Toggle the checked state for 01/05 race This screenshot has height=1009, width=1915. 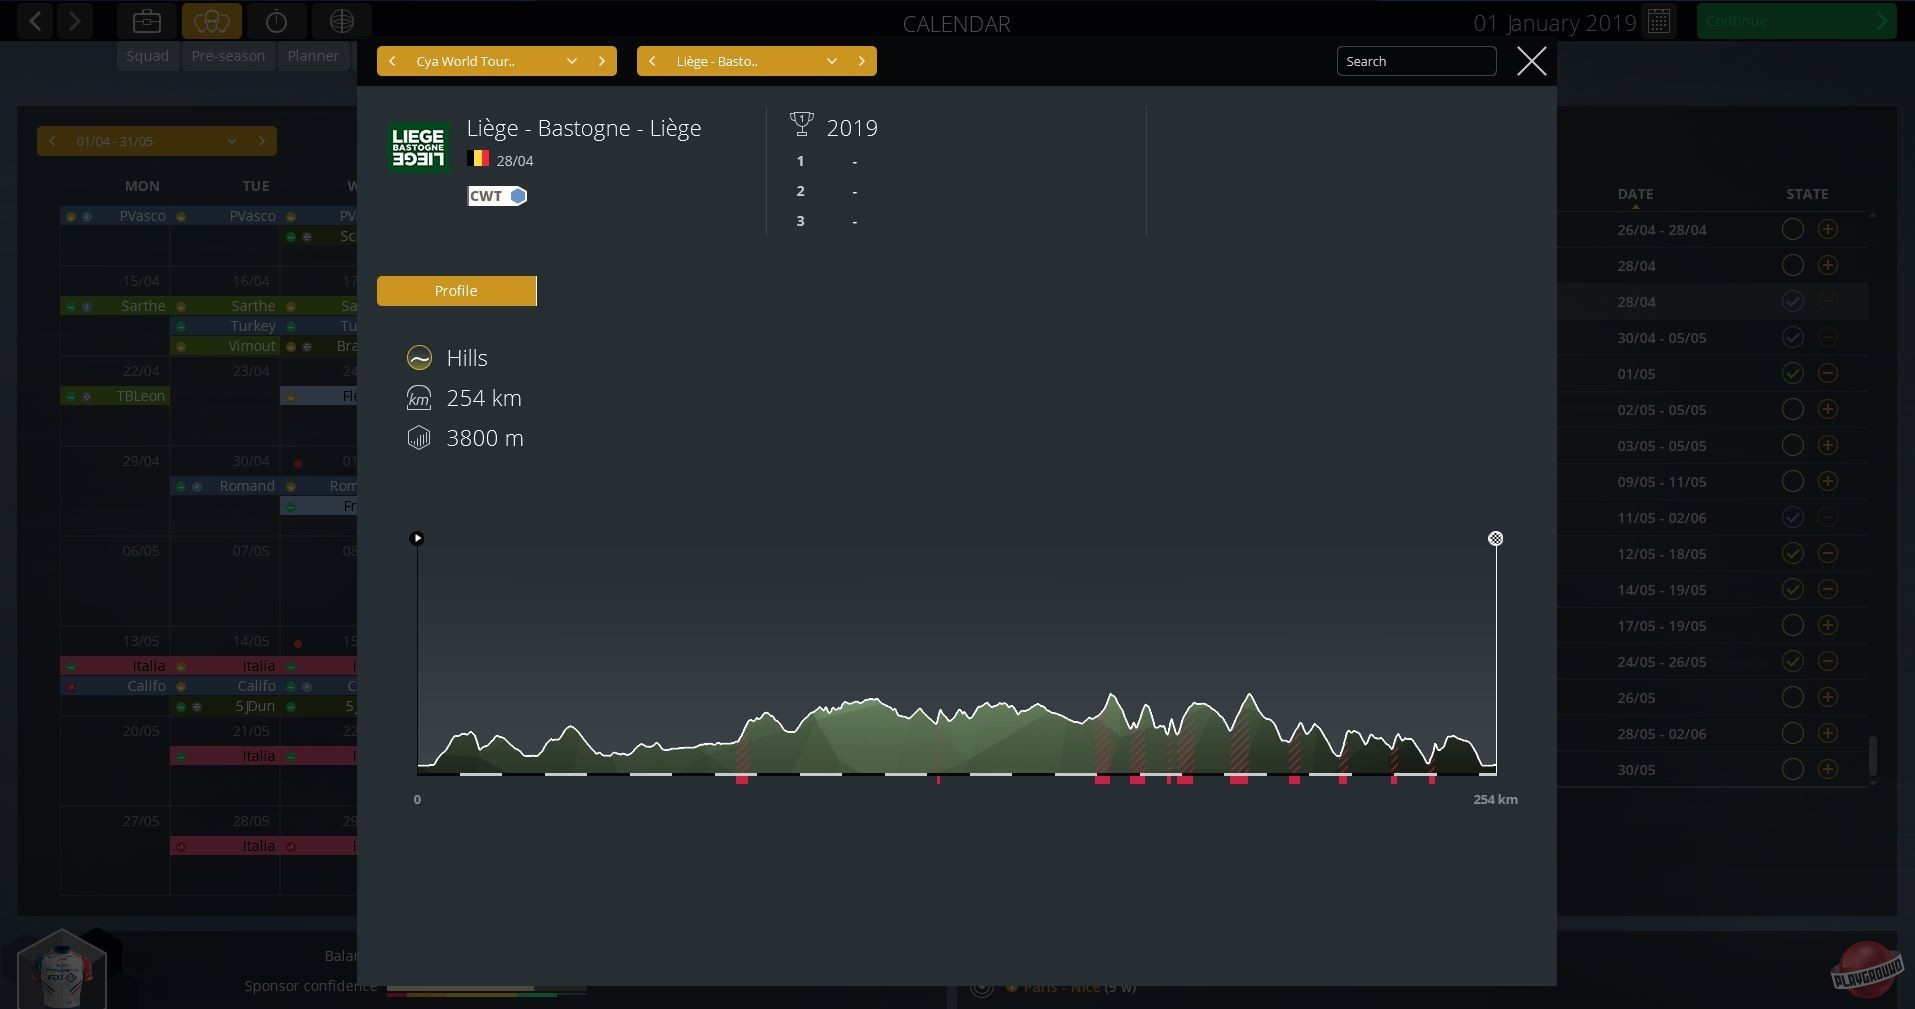(1792, 374)
